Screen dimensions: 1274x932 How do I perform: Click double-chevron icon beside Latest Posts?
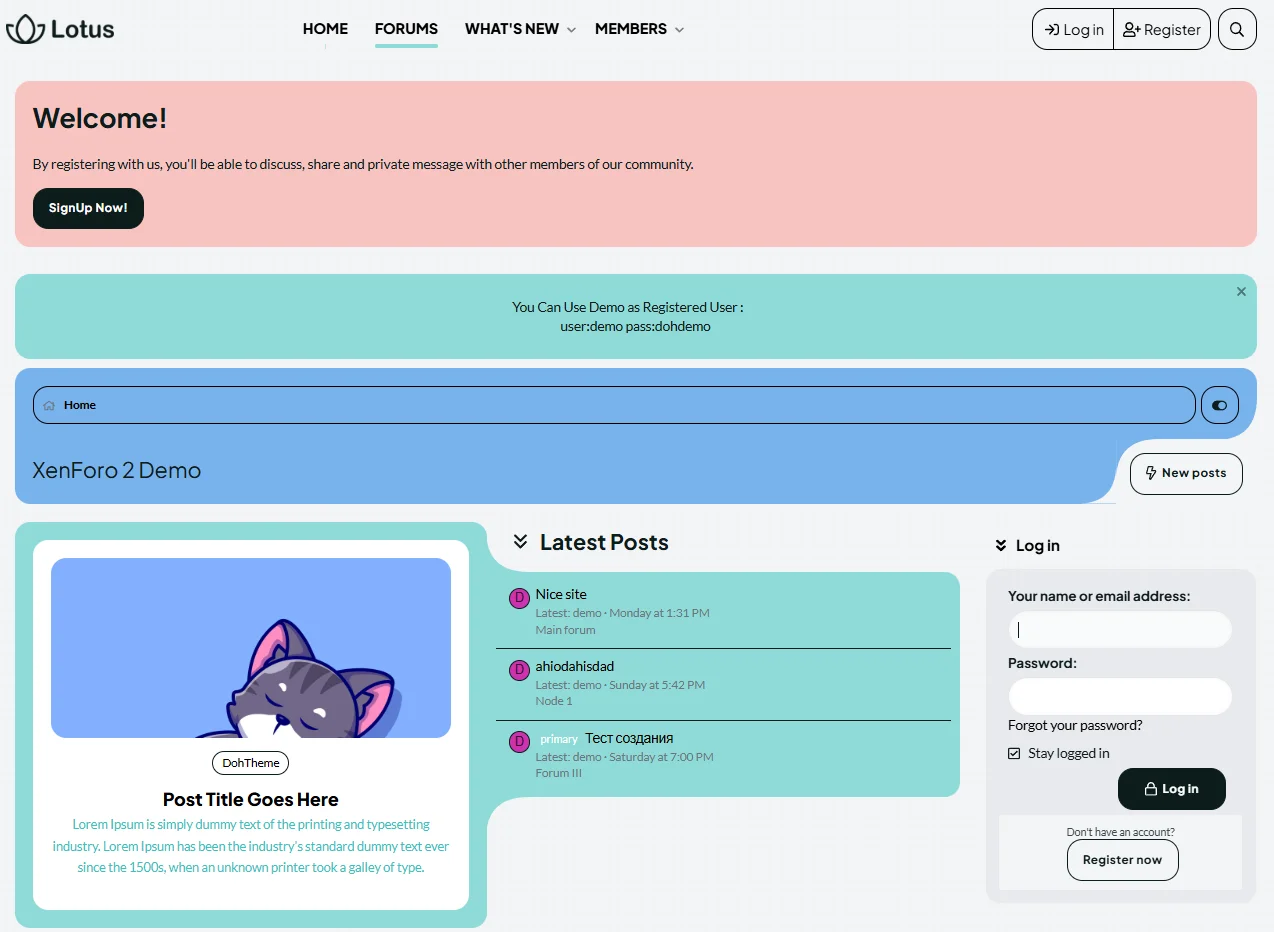pyautogui.click(x=520, y=542)
